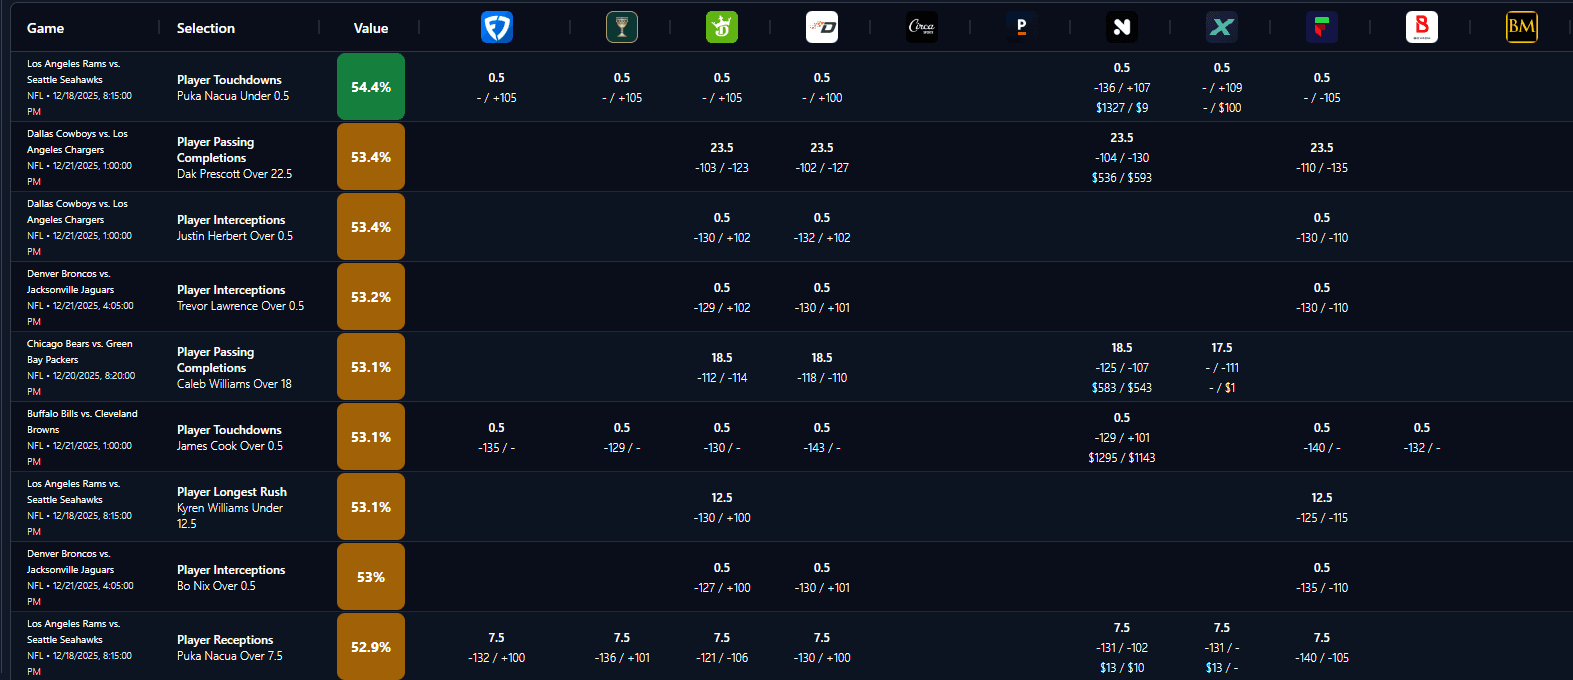1573x680 pixels.
Task: Click the -129 / +102 odds cell
Action: pyautogui.click(x=722, y=308)
